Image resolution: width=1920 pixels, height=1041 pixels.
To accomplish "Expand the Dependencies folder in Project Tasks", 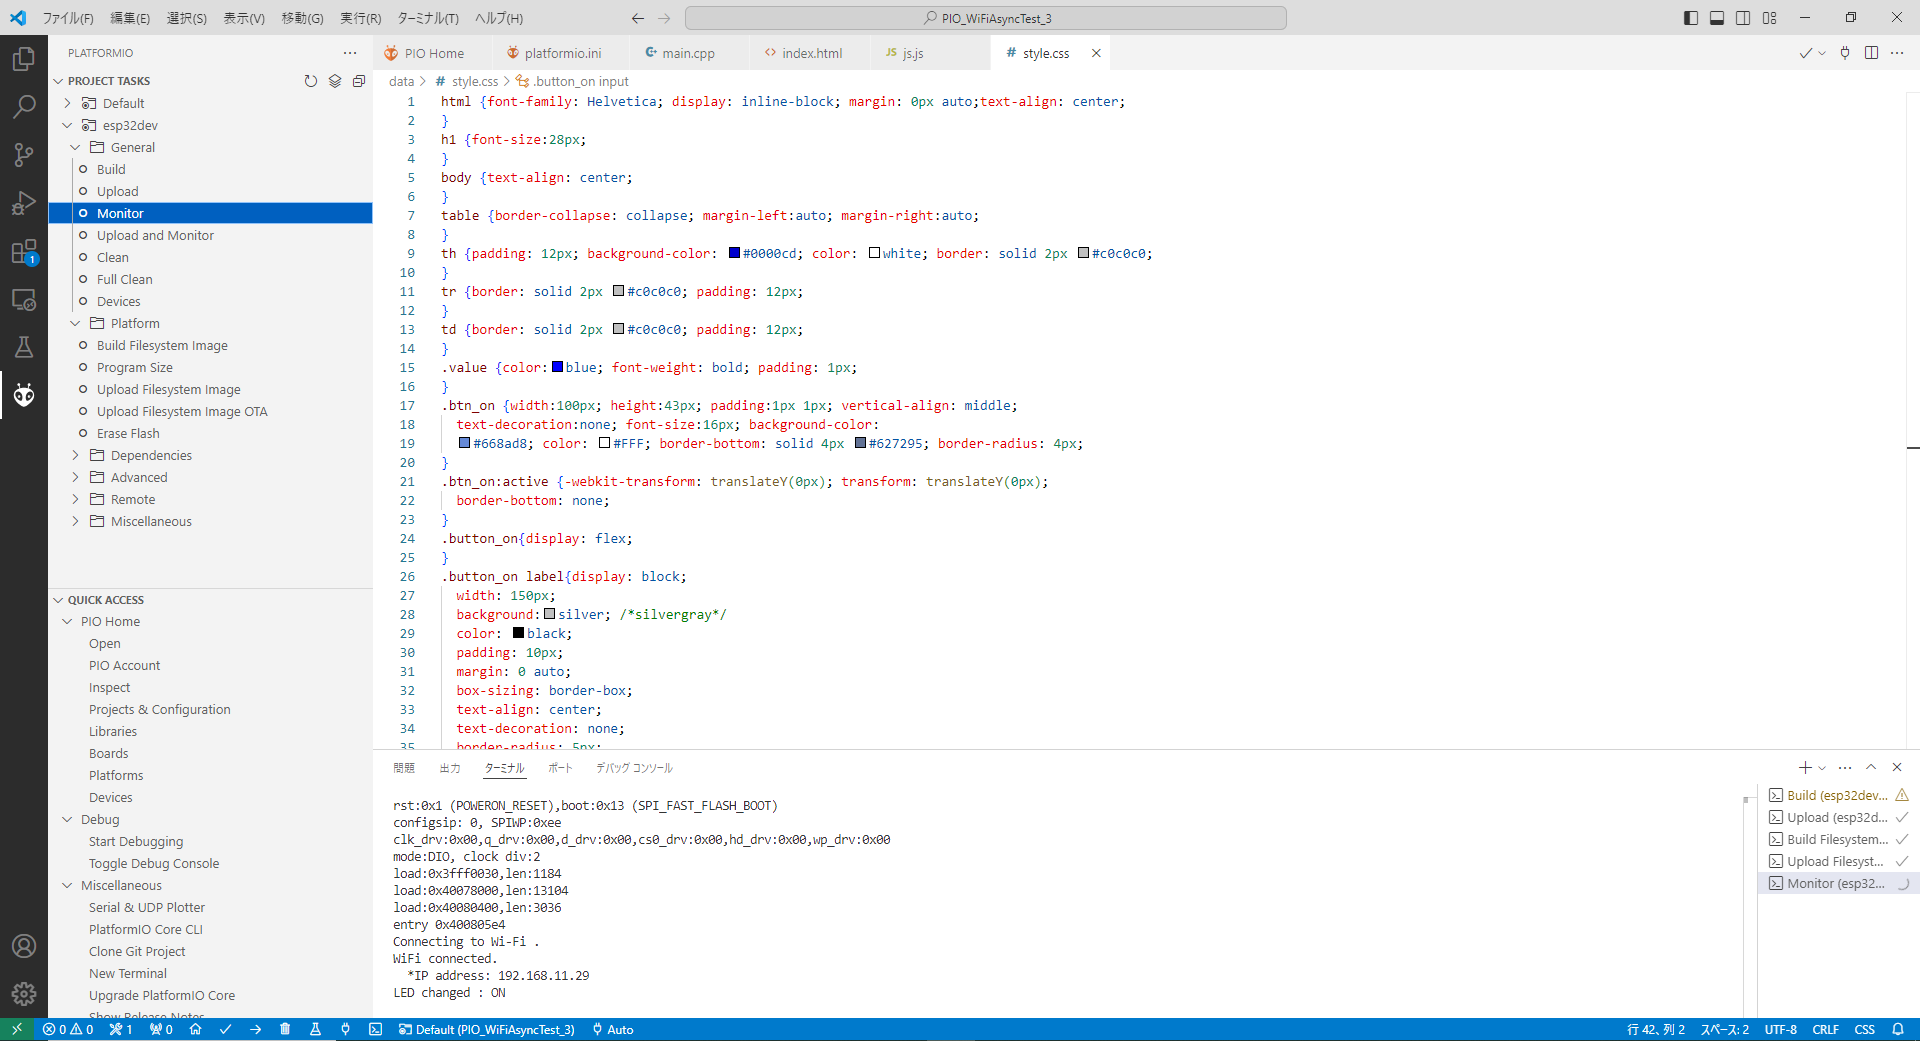I will 151,455.
